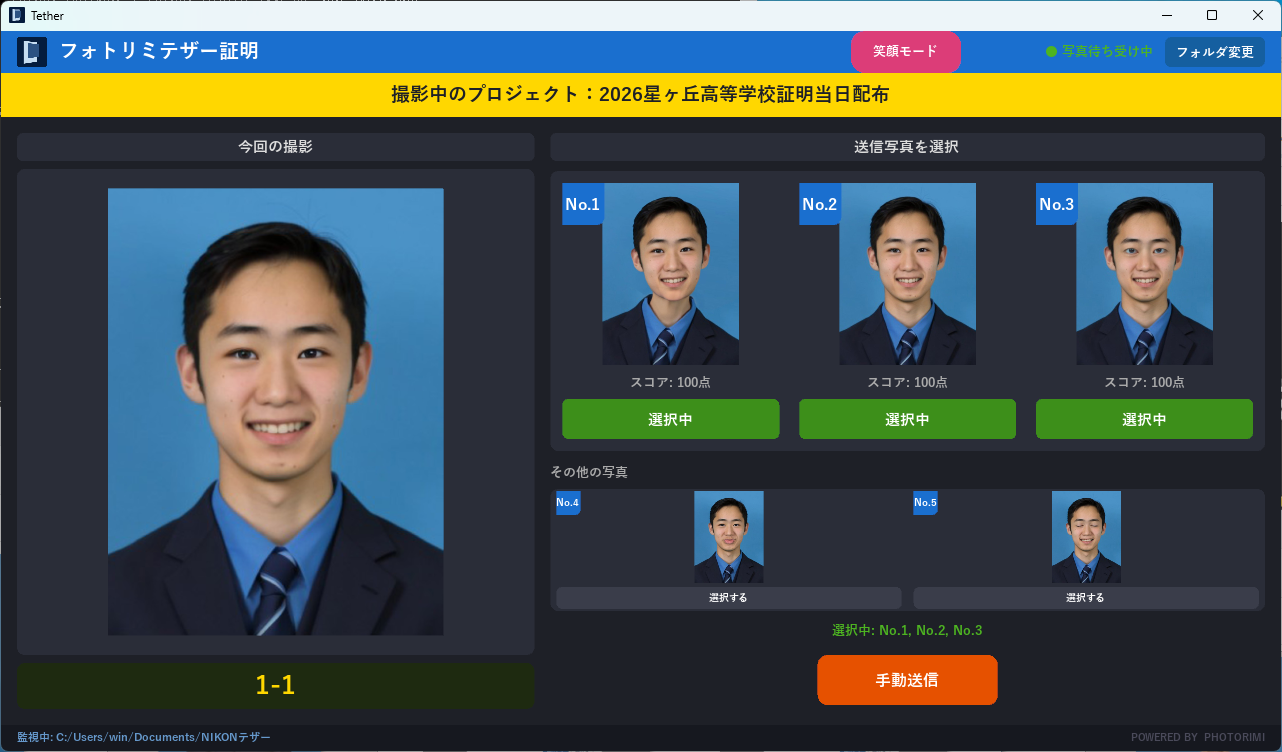Click the No.1 blue badge
Image resolution: width=1282 pixels, height=752 pixels.
[583, 204]
